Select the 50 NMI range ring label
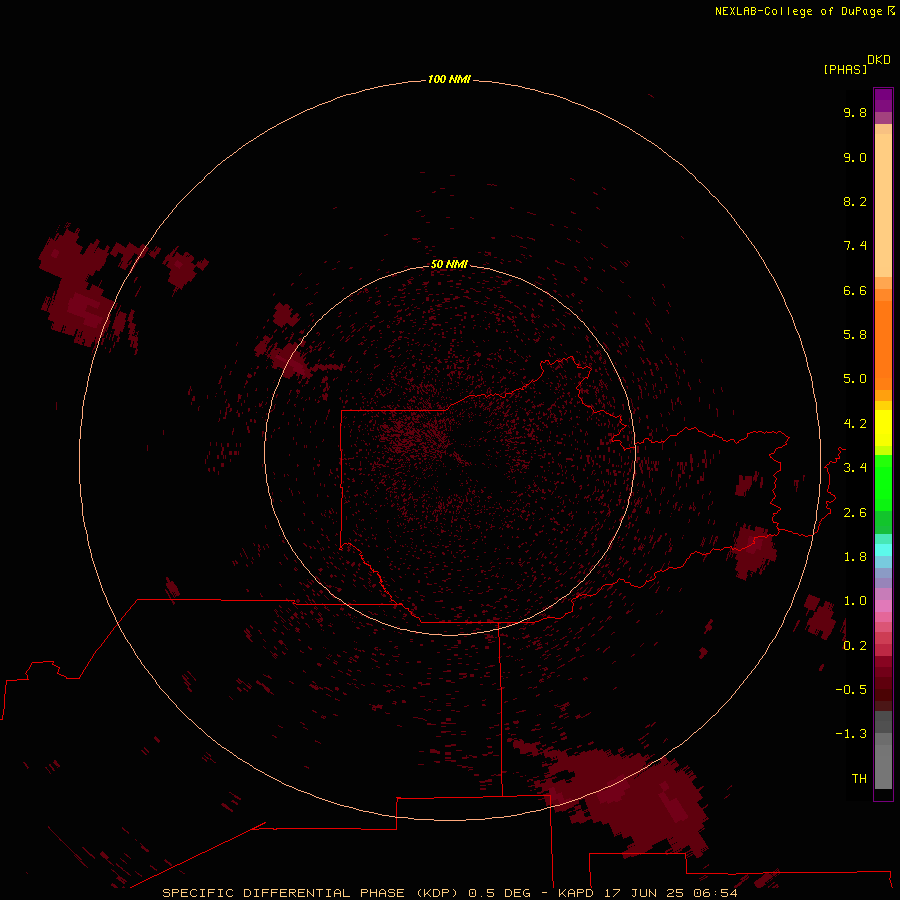 (x=449, y=264)
